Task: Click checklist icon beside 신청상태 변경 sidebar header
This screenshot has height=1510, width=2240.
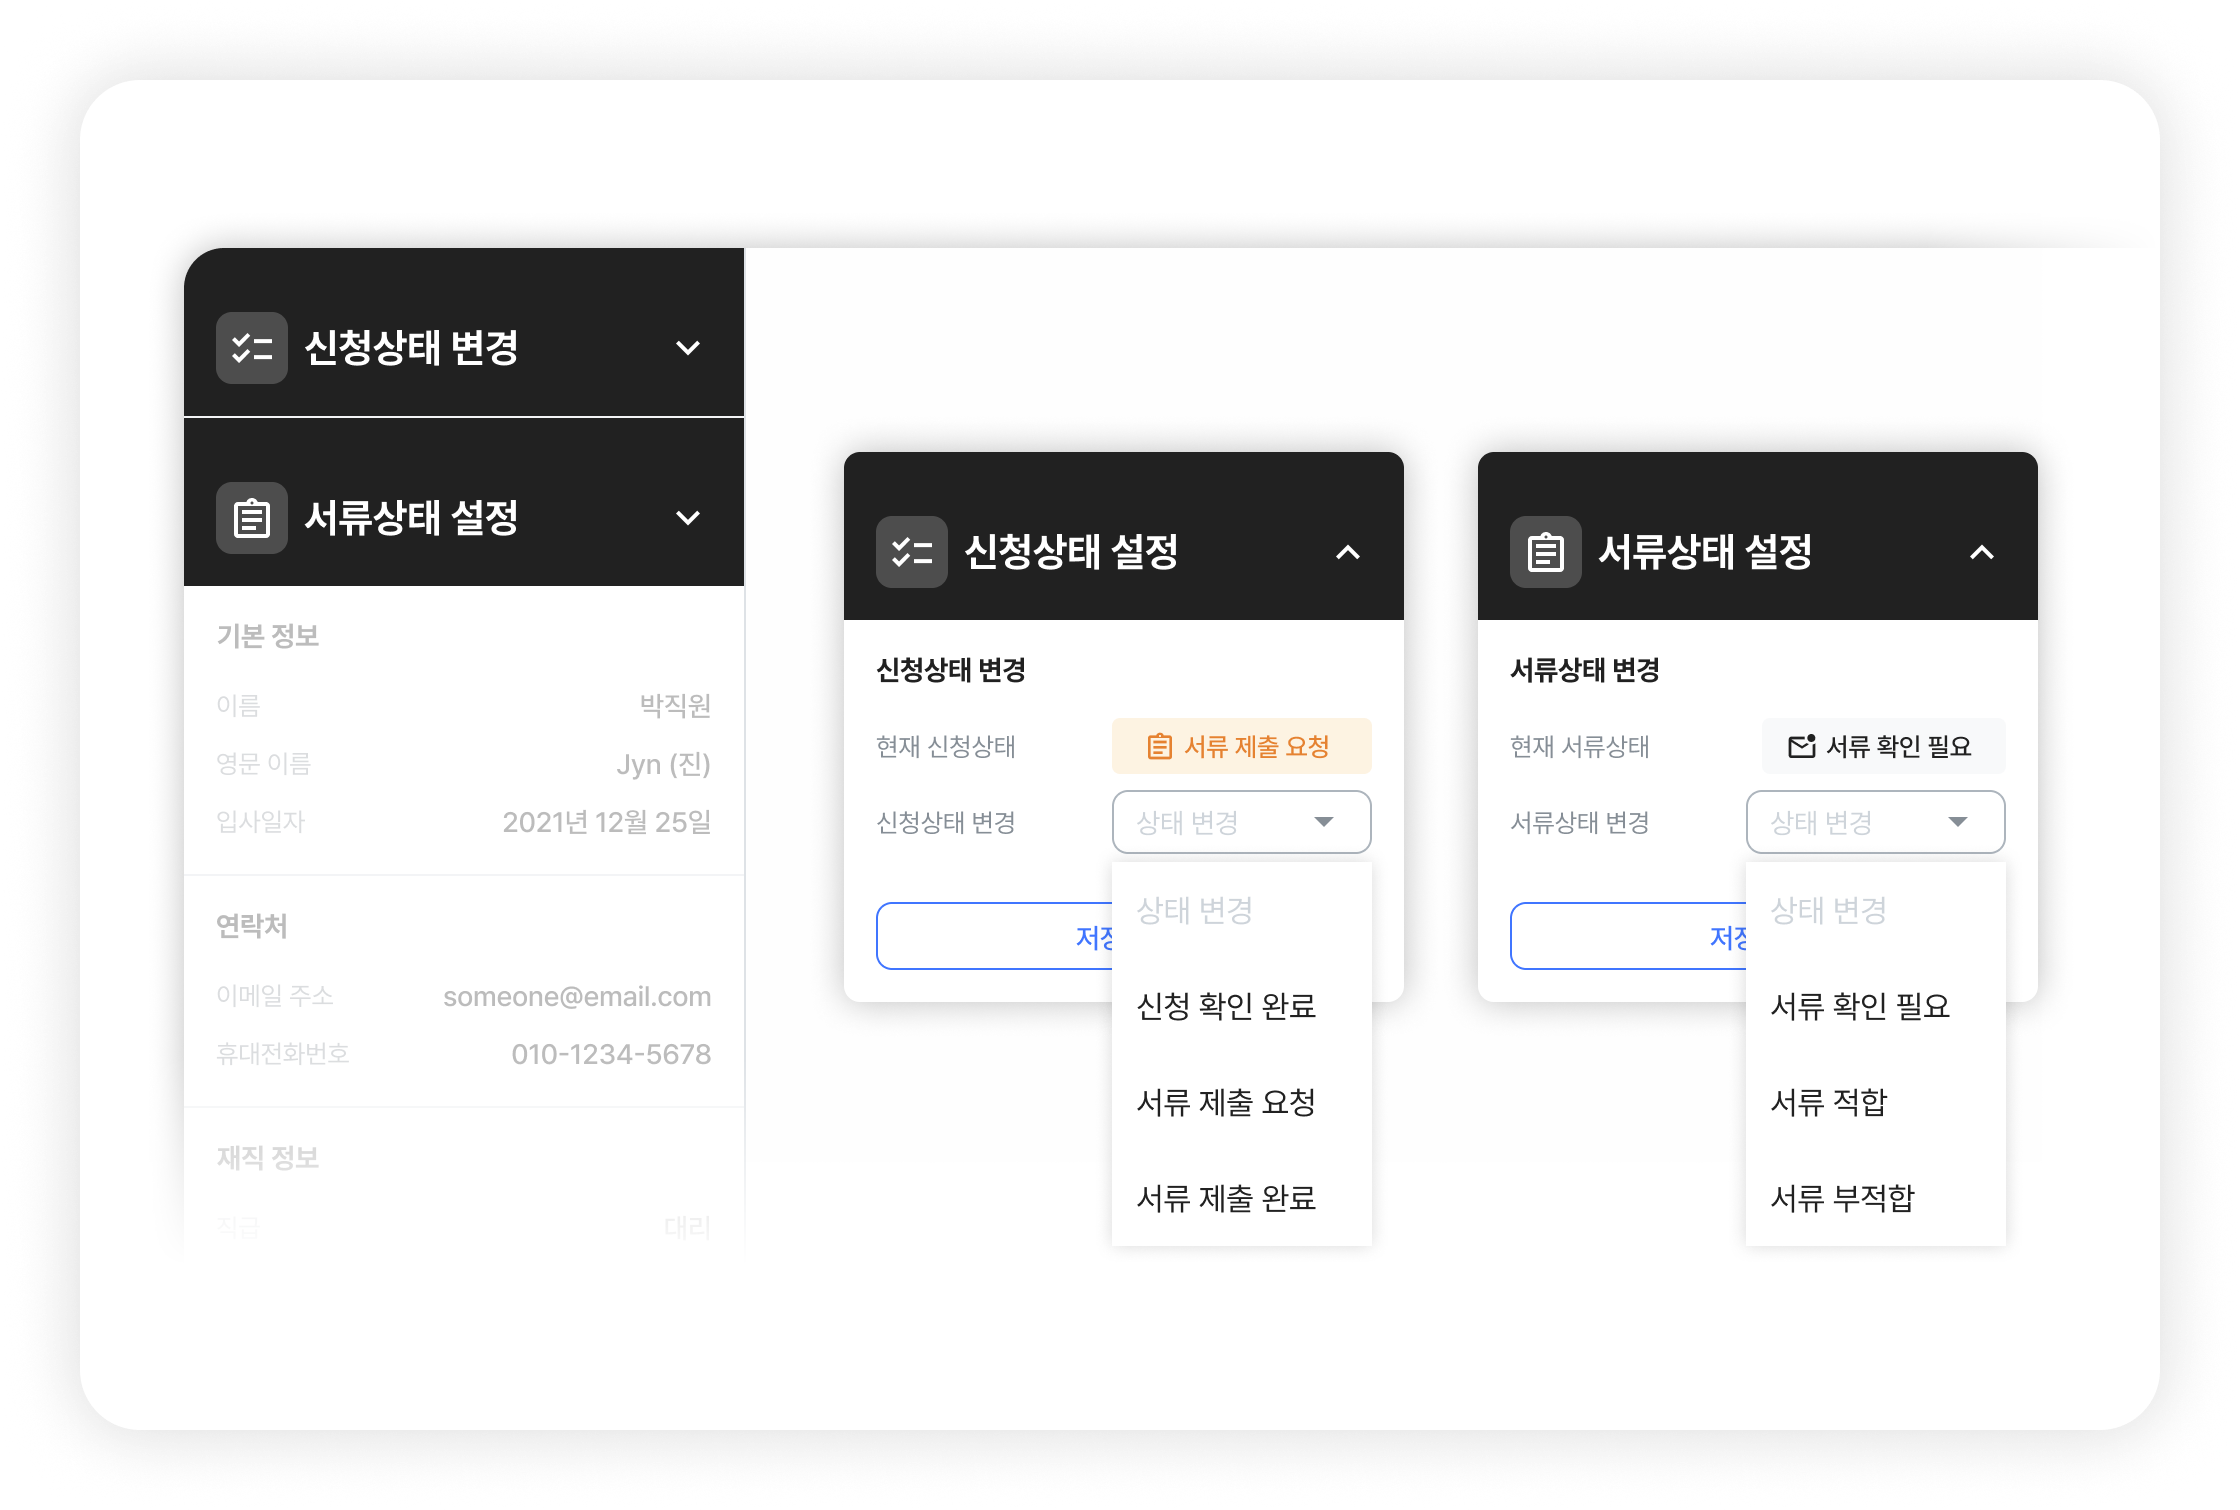Action: [x=252, y=348]
